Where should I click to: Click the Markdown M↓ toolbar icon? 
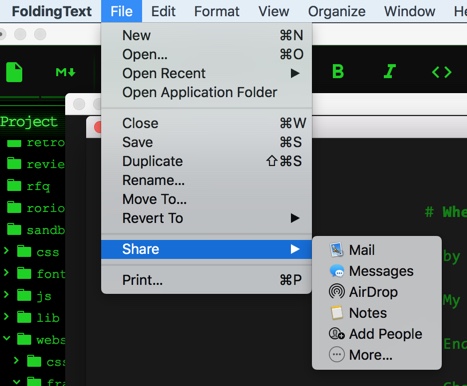66,72
